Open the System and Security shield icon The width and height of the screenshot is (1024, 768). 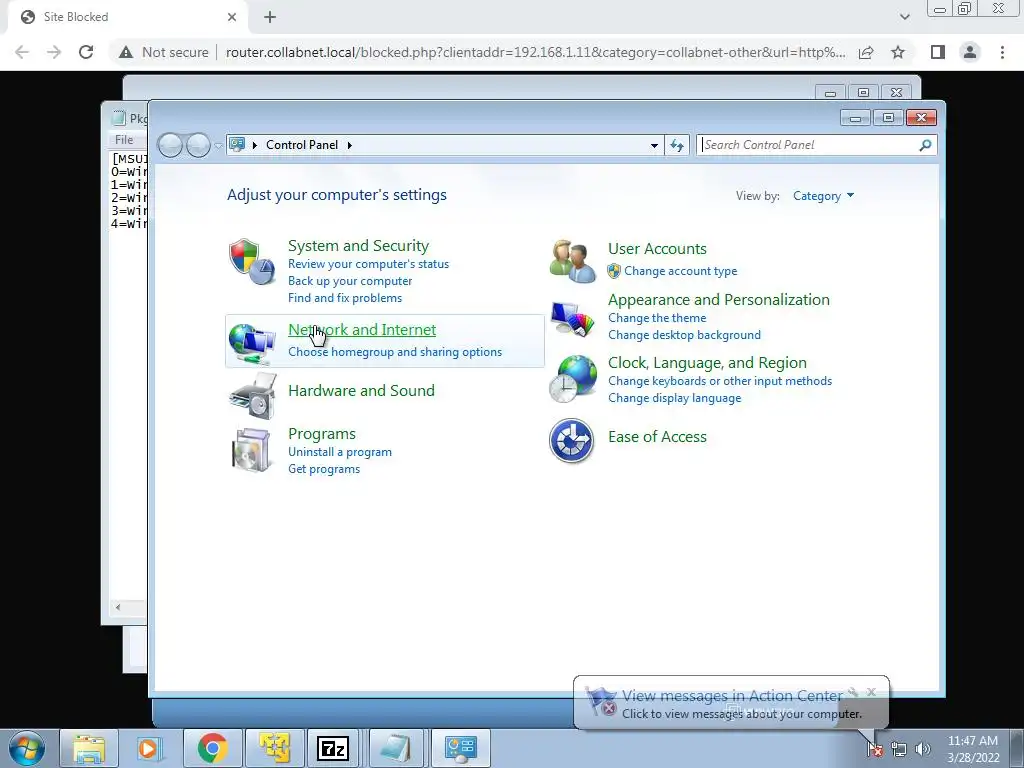pyautogui.click(x=252, y=261)
